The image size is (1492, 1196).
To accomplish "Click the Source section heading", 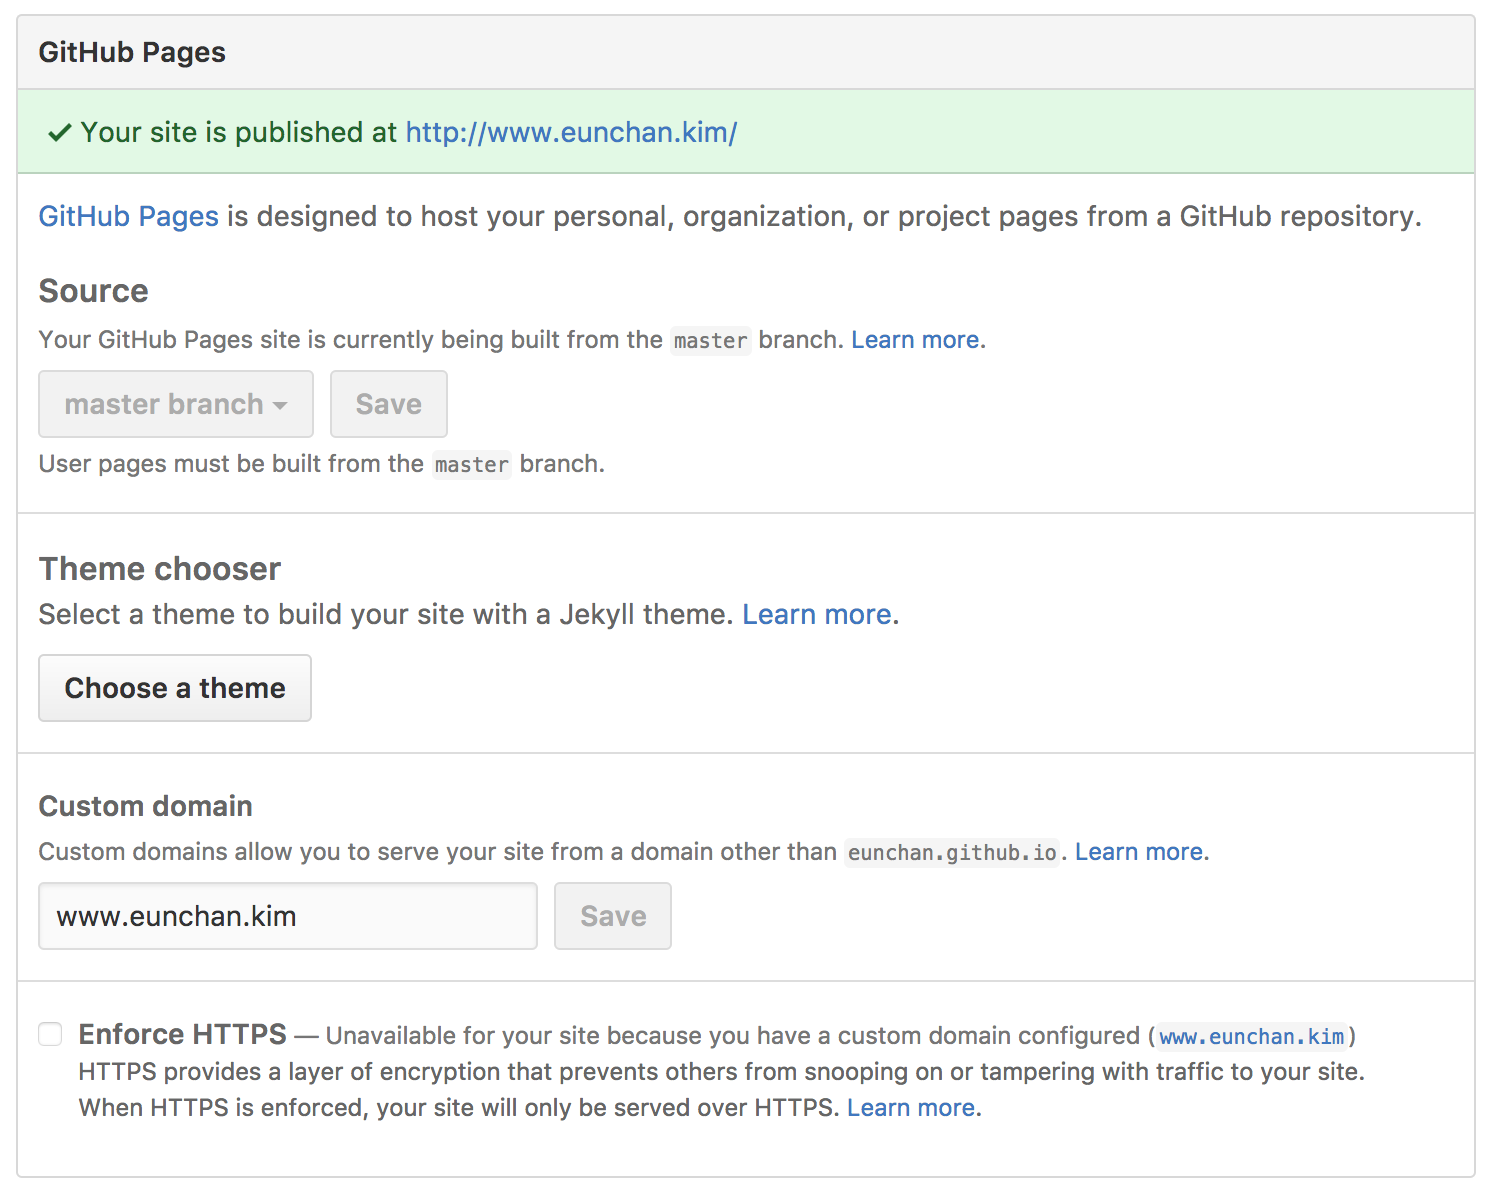I will (x=93, y=291).
